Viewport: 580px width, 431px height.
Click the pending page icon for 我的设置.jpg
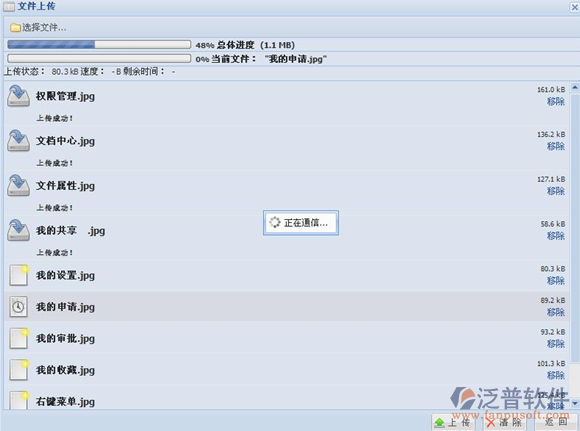[19, 275]
